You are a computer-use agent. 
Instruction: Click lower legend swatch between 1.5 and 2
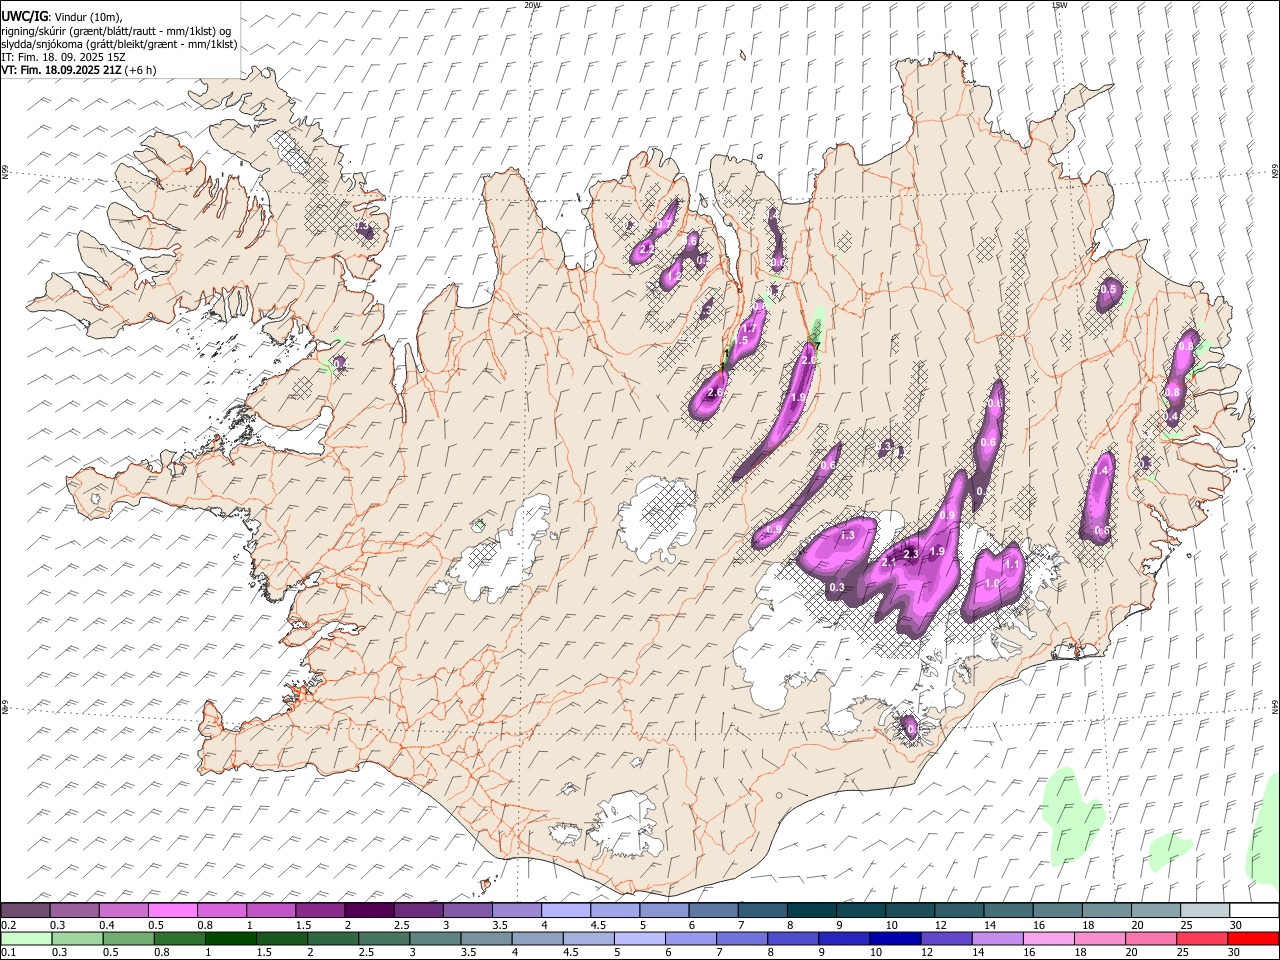[281, 938]
